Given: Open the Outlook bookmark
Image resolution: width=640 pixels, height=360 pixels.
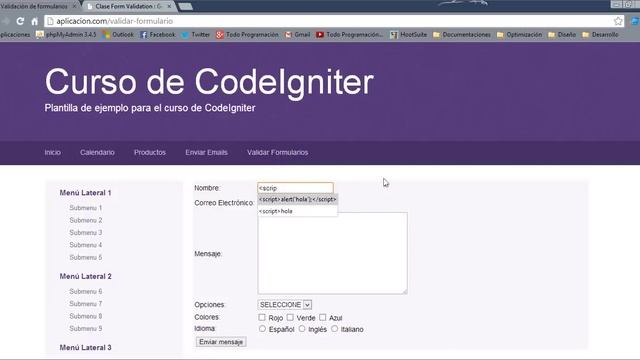Looking at the screenshot, I should pos(118,35).
